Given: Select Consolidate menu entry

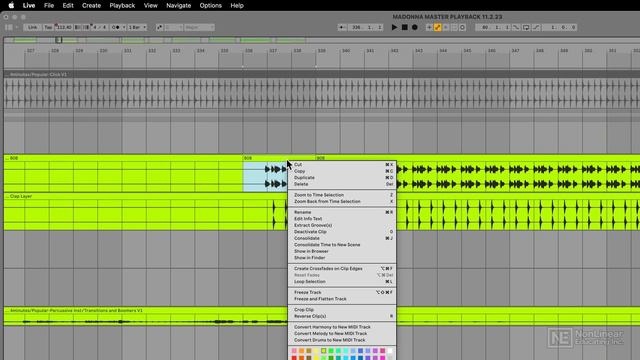Looking at the screenshot, I should [x=342, y=238].
